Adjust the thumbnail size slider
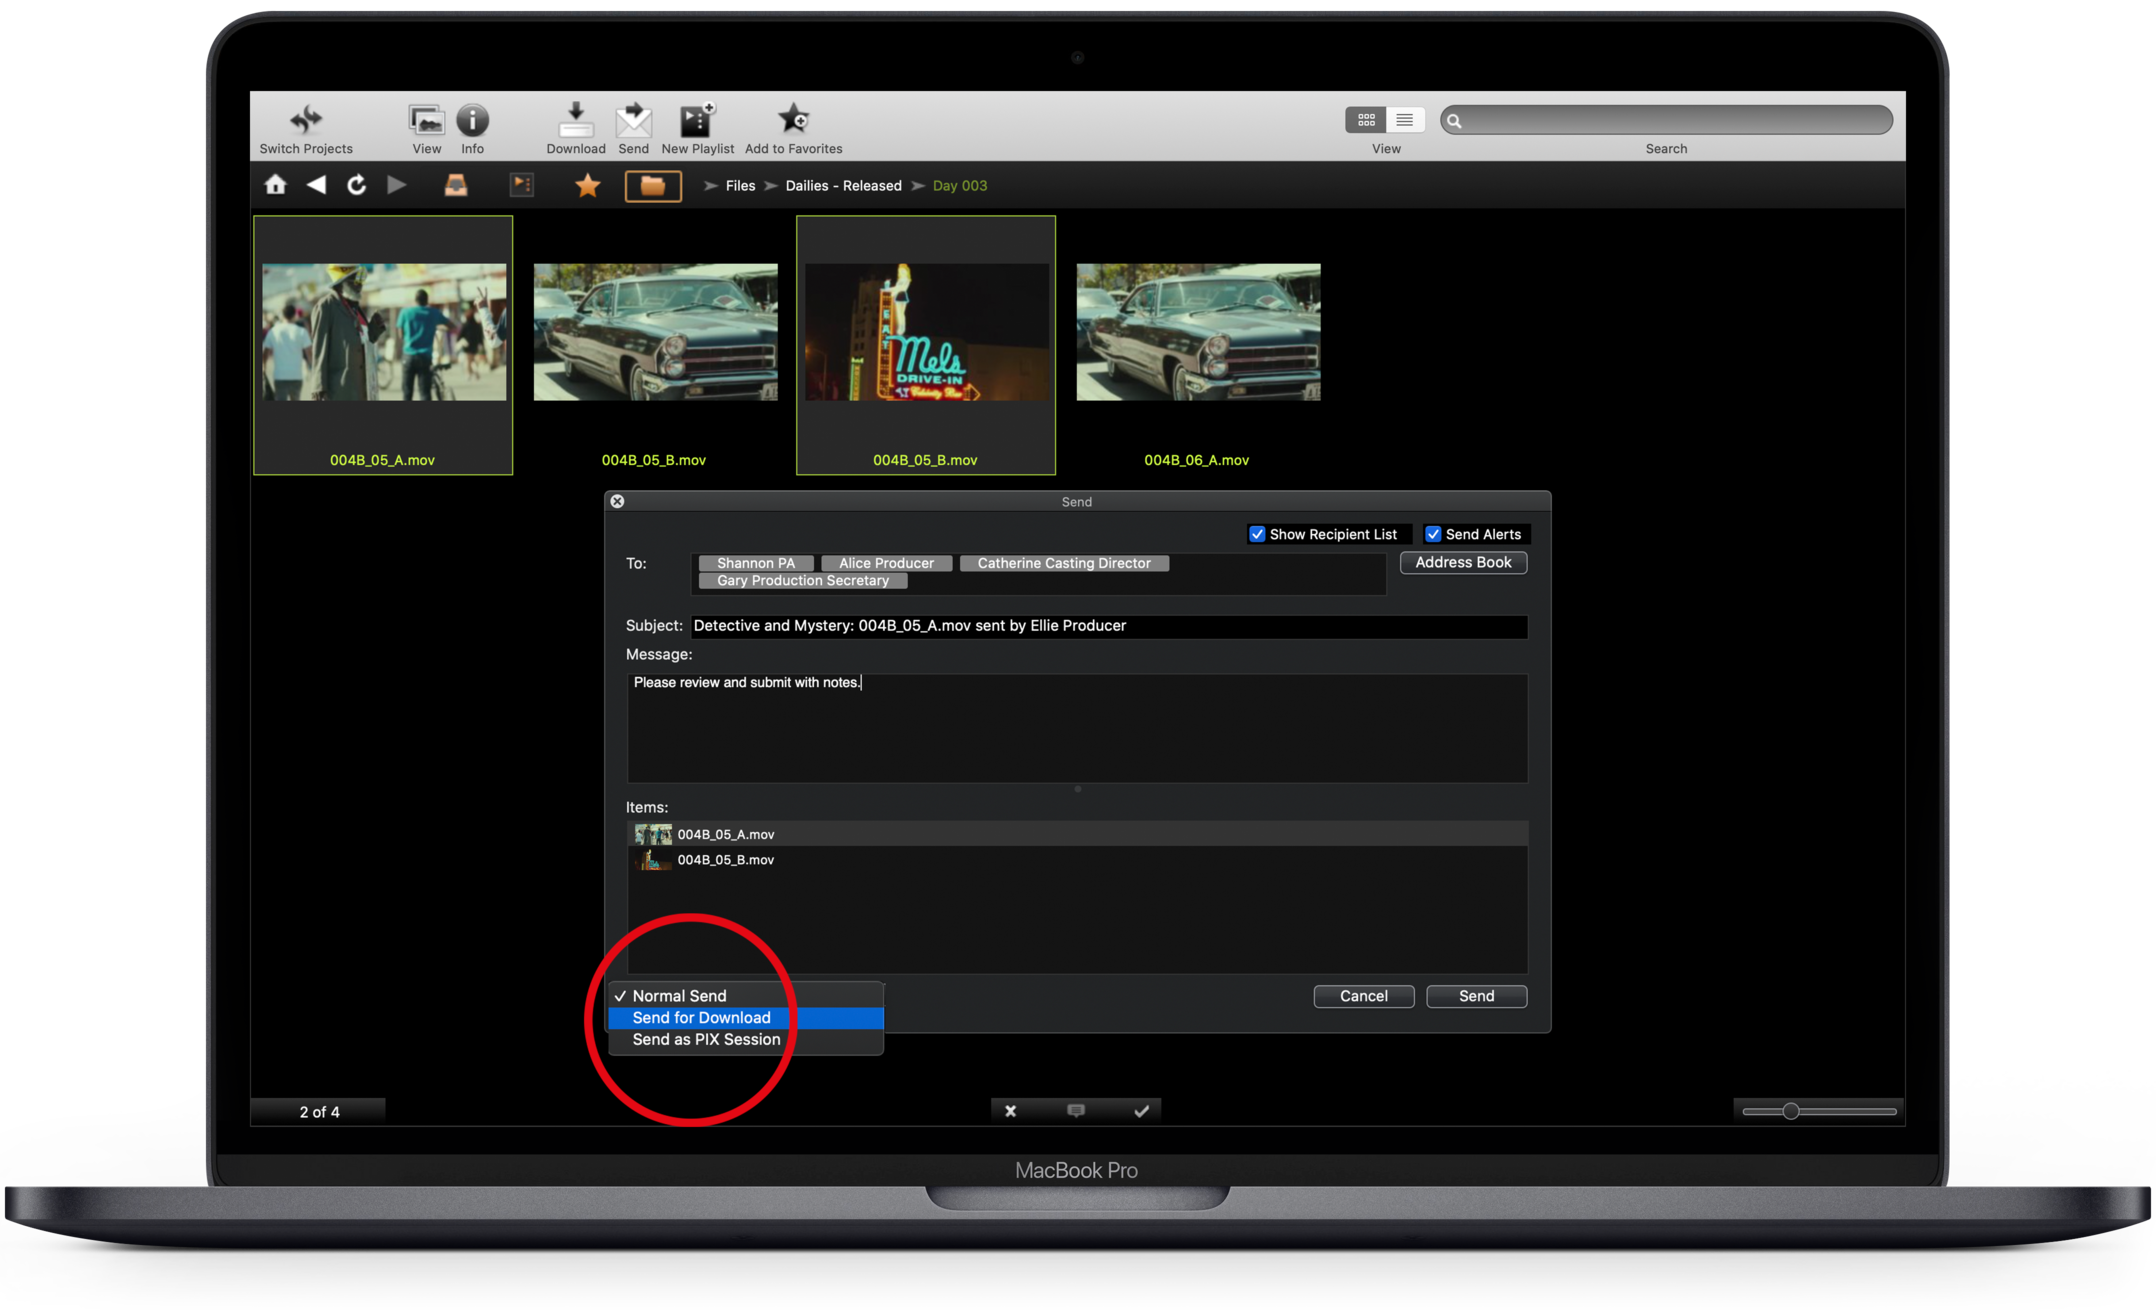This screenshot has height=1310, width=2156. tap(1790, 1111)
